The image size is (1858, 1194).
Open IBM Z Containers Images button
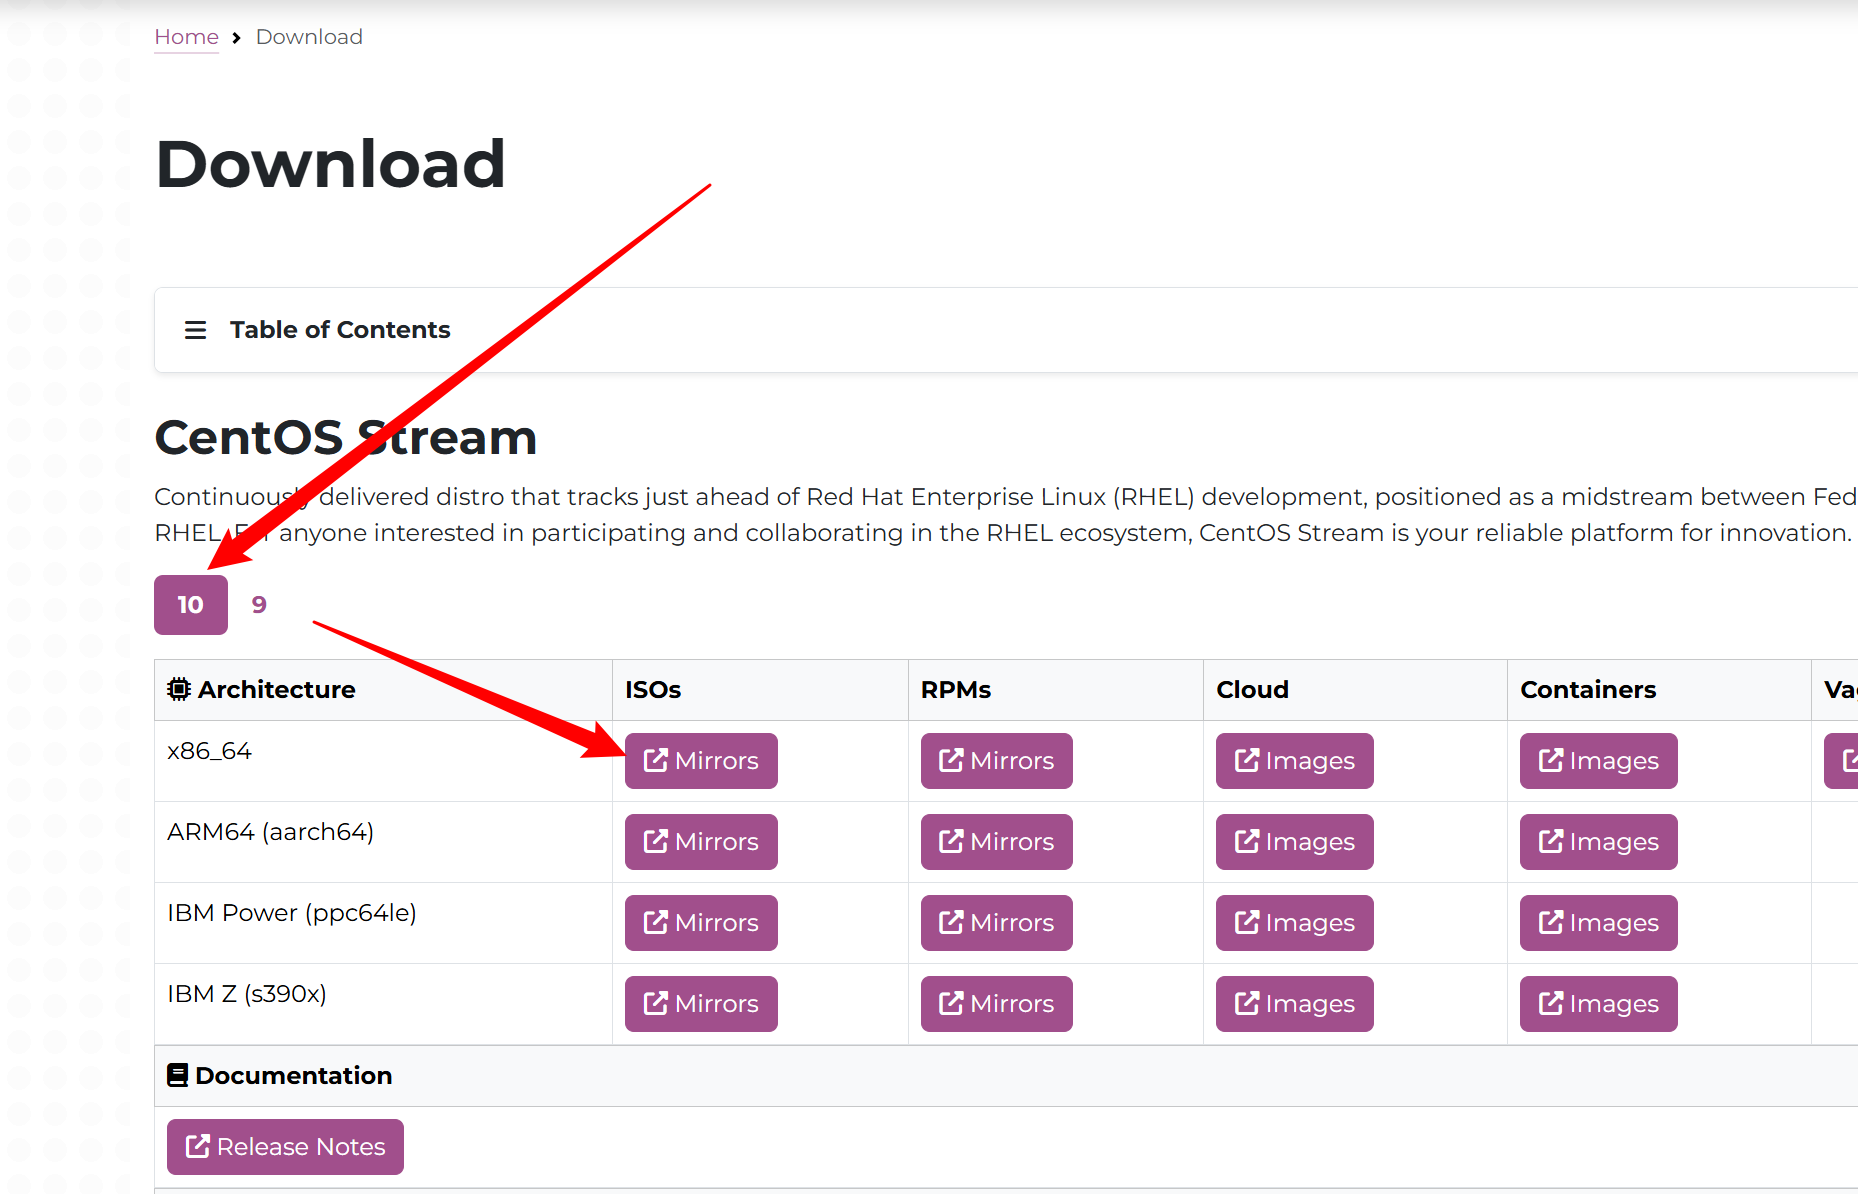click(1598, 1004)
